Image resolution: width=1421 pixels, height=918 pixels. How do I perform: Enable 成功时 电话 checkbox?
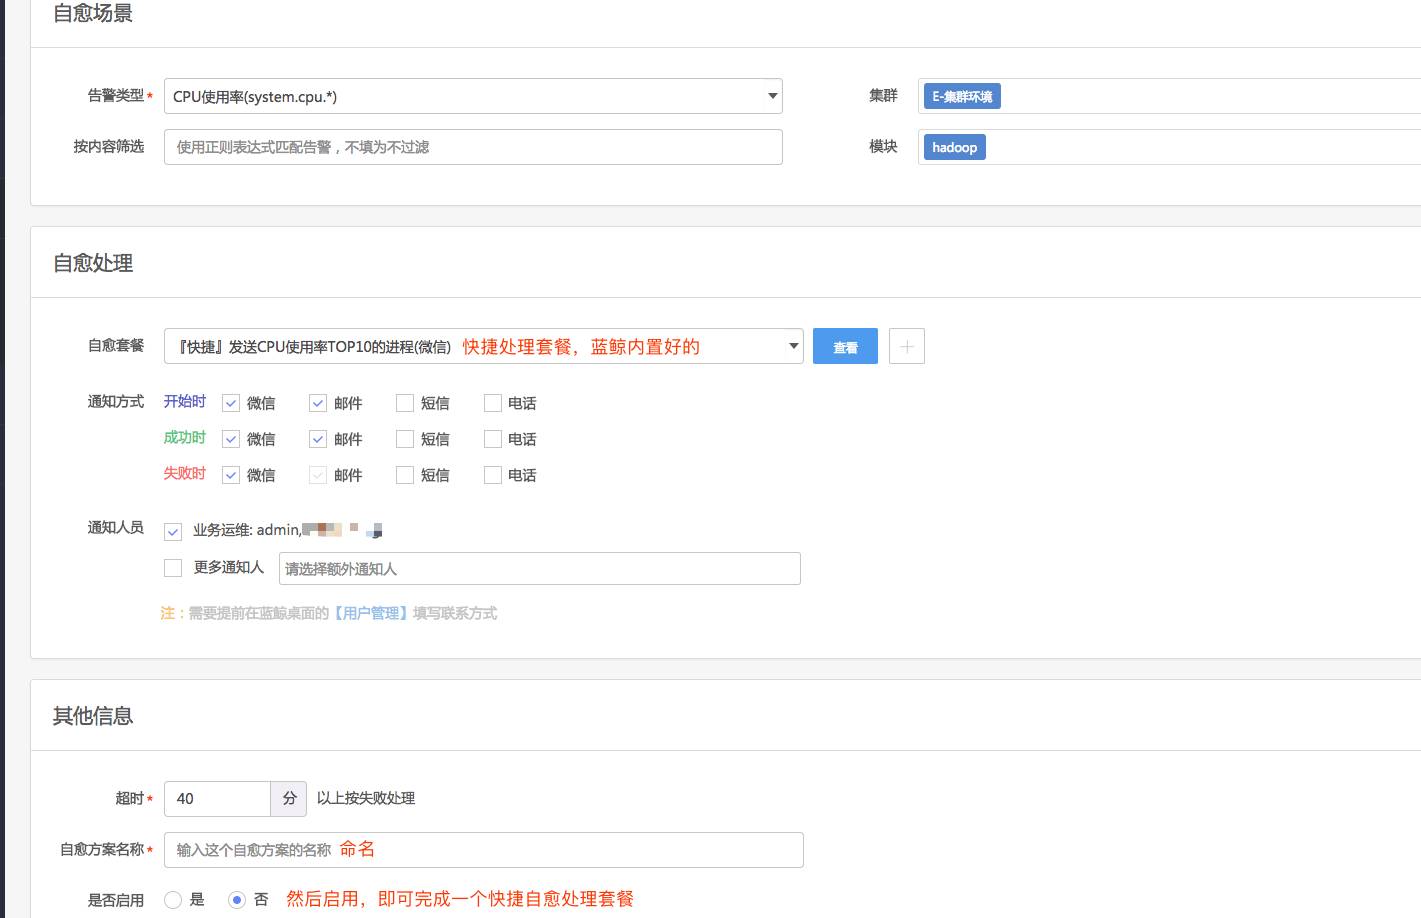[493, 439]
